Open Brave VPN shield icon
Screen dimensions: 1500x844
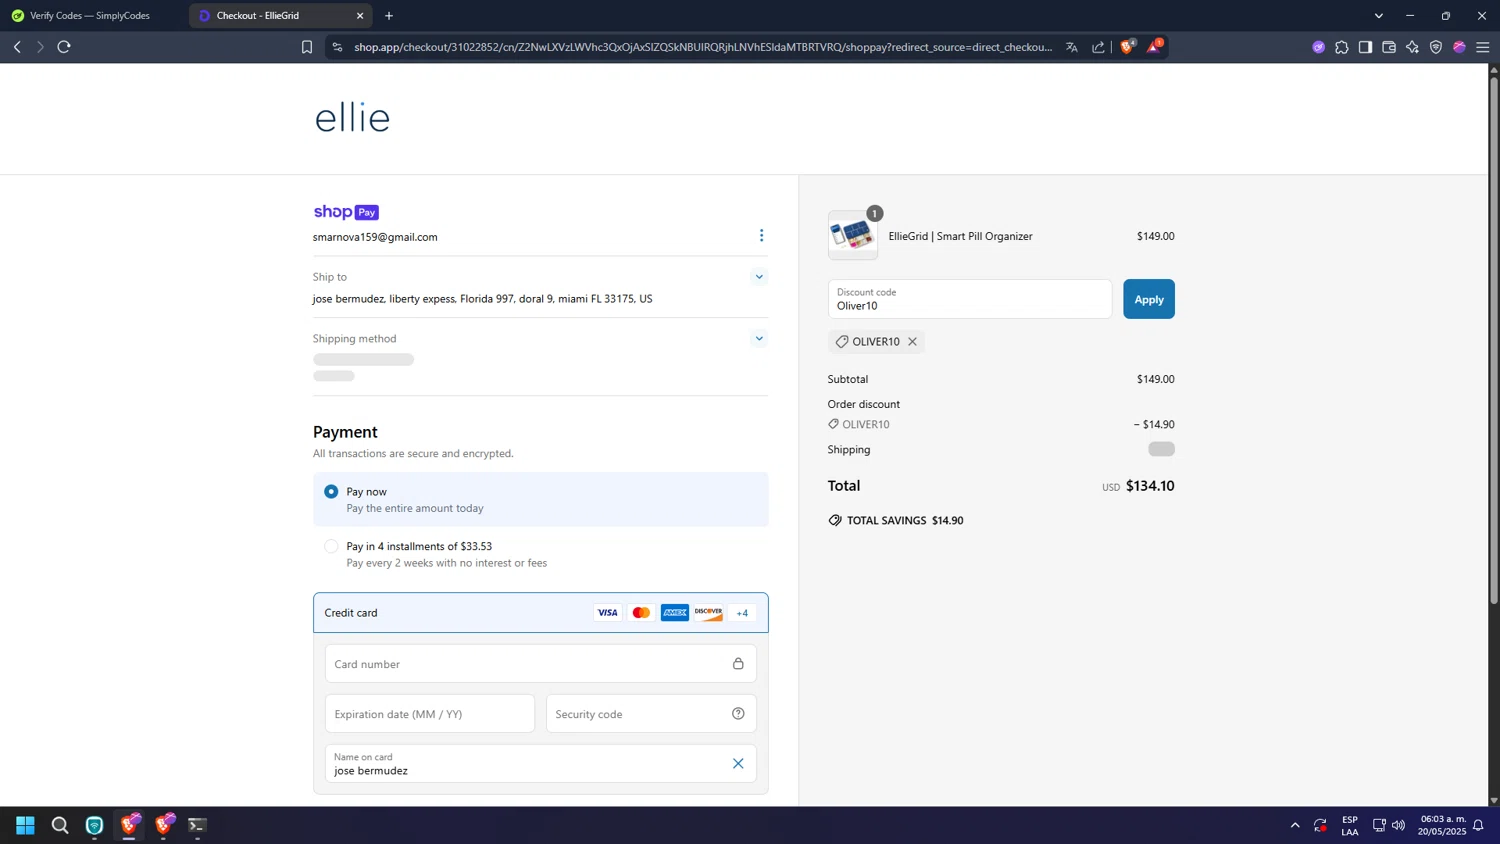pos(1436,47)
